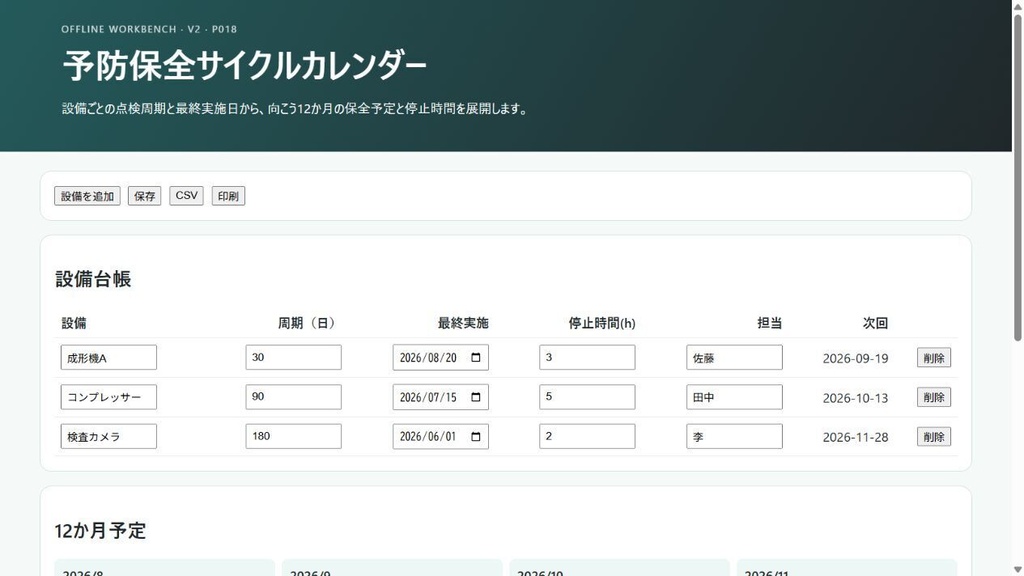Focus the cycle field showing 30
Image resolution: width=1024 pixels, height=576 pixels.
tap(293, 358)
